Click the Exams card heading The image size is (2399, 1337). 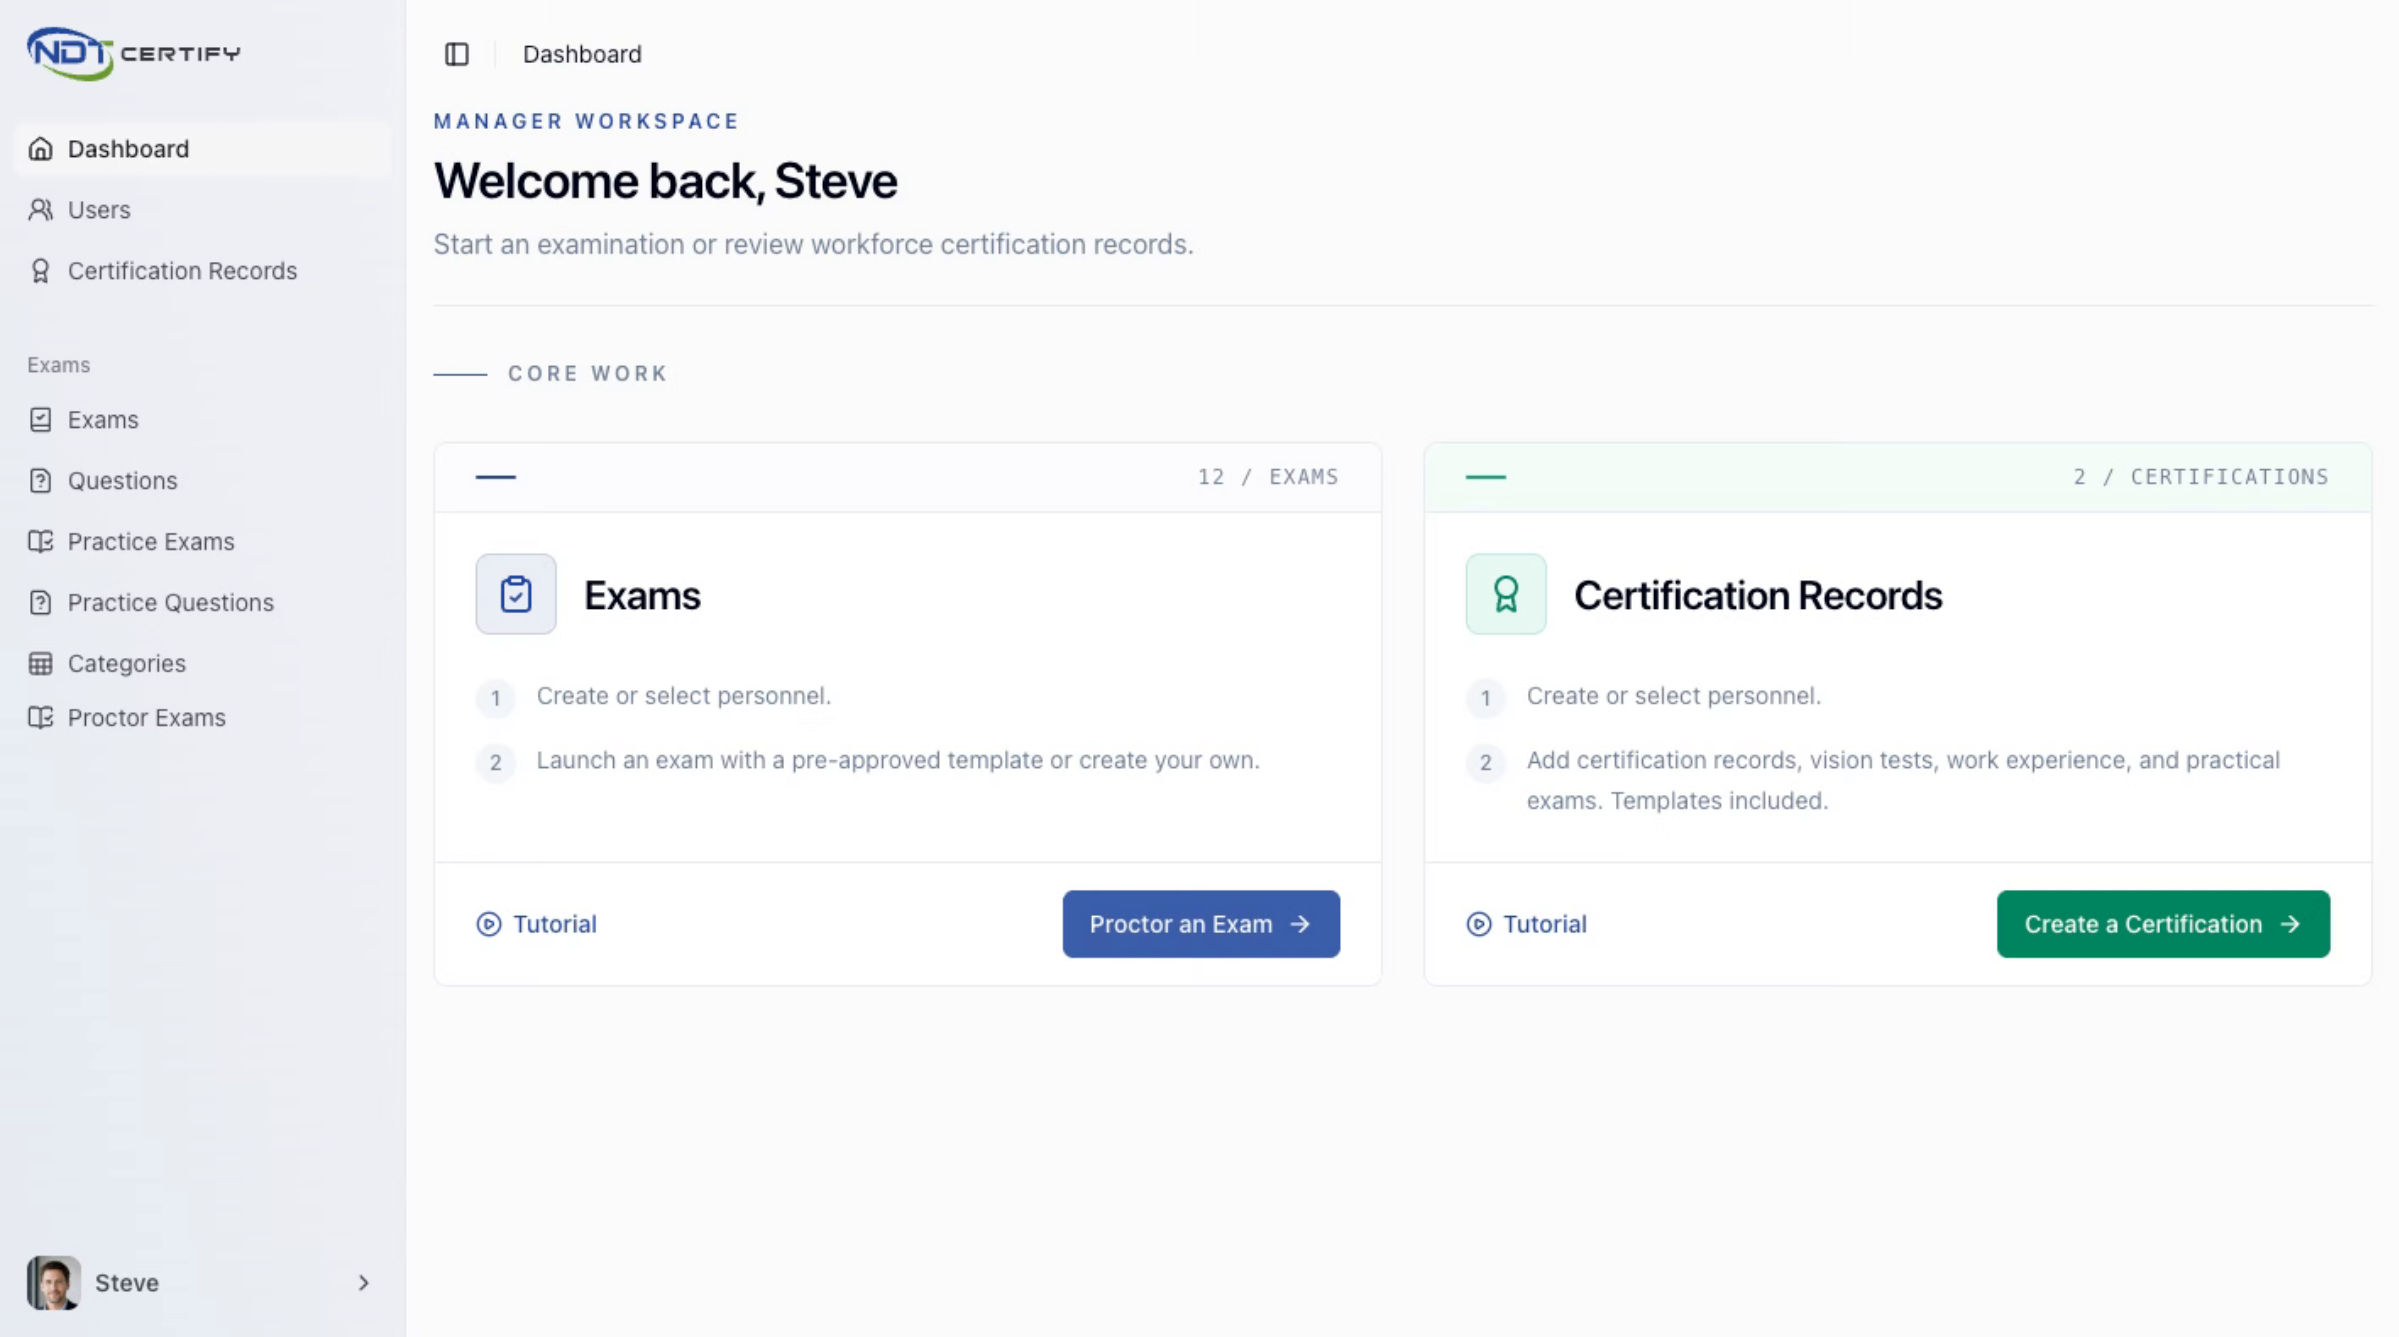(642, 595)
